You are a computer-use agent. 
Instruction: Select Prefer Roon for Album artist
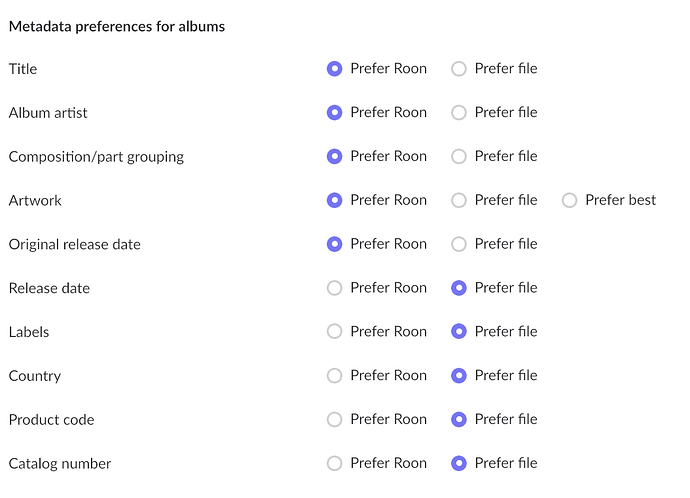point(335,113)
